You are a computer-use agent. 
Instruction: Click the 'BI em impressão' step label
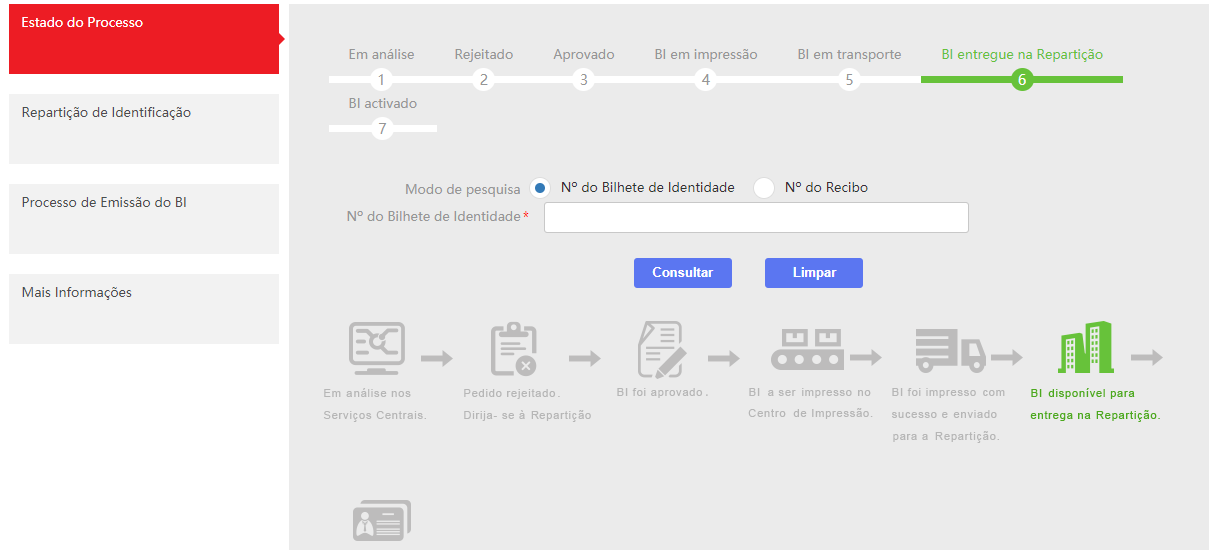[706, 55]
